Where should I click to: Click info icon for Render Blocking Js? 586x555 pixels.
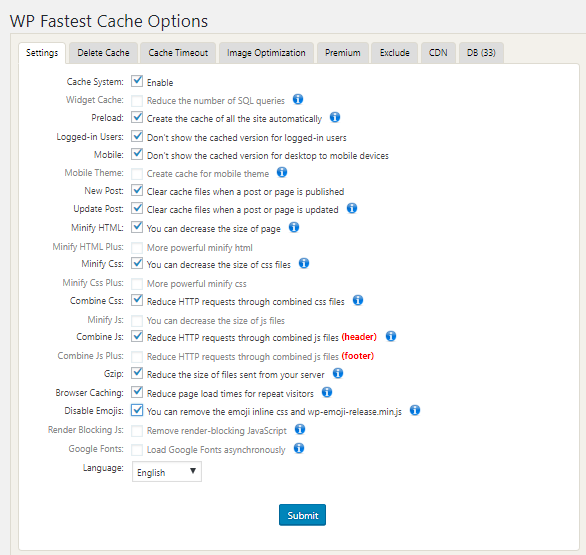click(300, 429)
